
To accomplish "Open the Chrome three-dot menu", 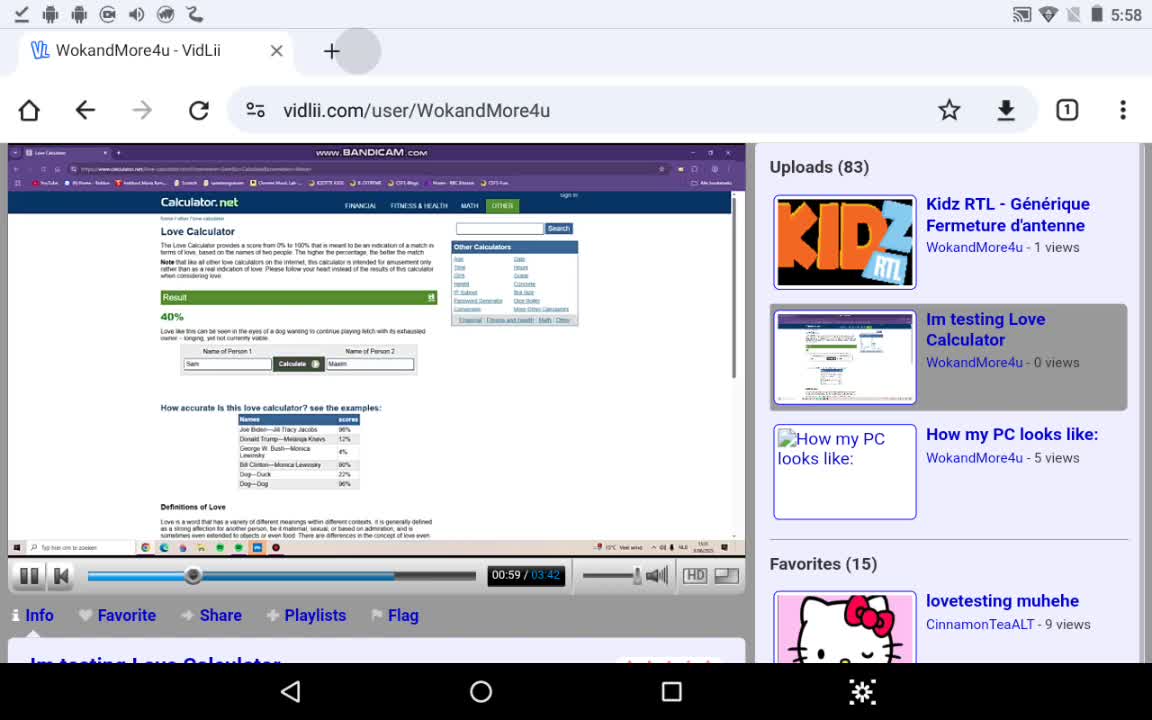I will coord(1123,110).
